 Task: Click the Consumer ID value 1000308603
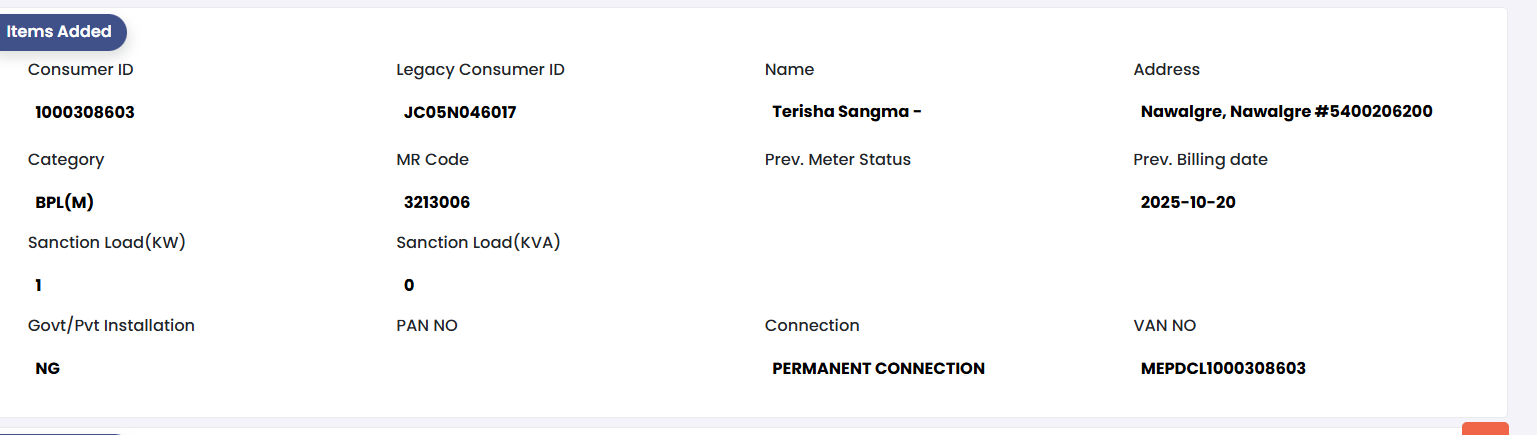(85, 112)
